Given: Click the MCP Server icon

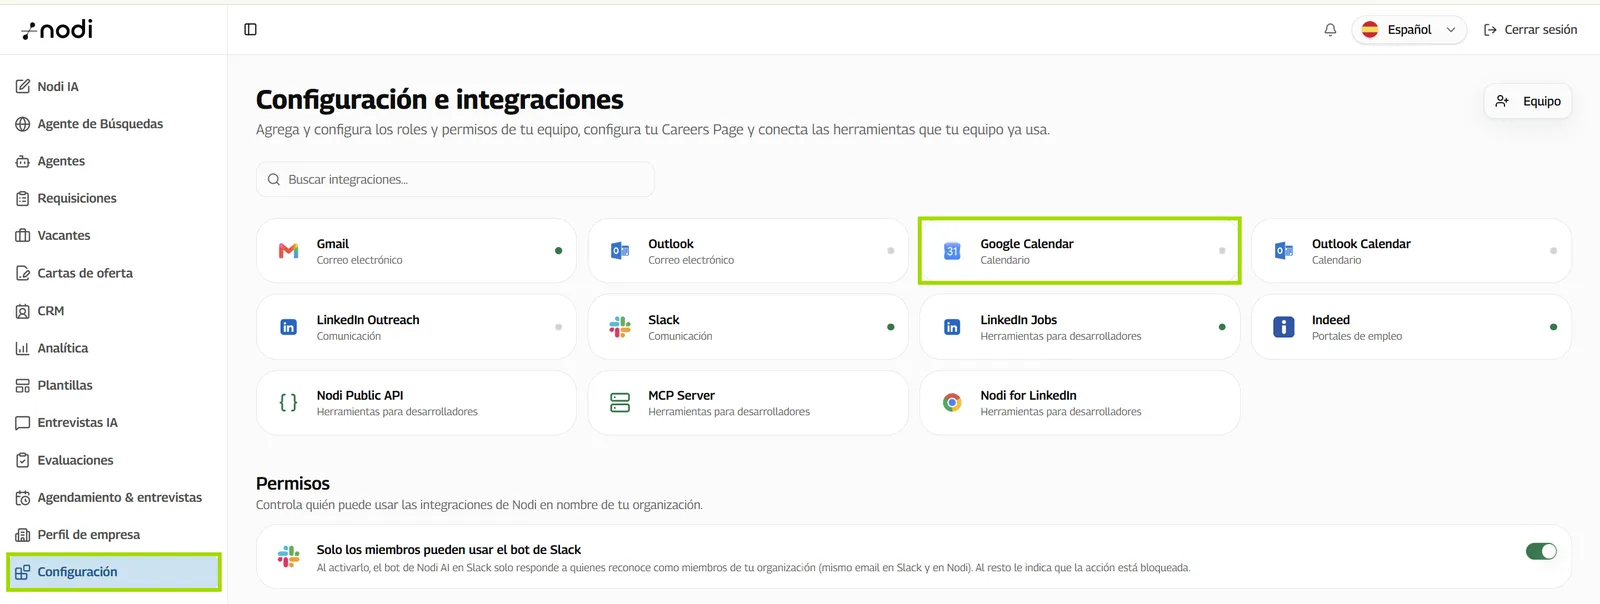Looking at the screenshot, I should click(x=620, y=403).
